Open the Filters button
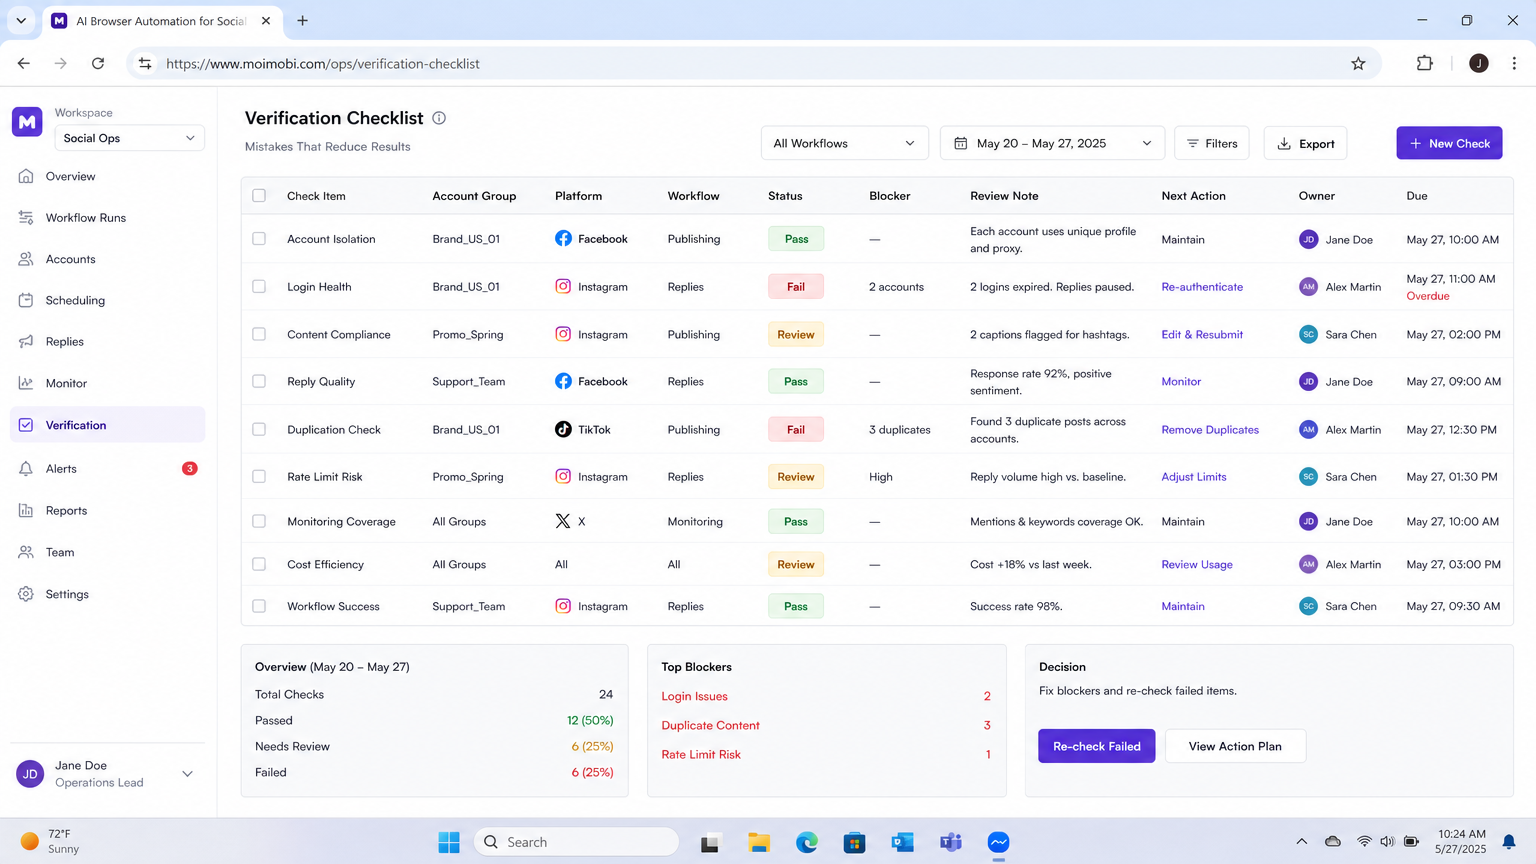The image size is (1536, 864). coord(1211,143)
